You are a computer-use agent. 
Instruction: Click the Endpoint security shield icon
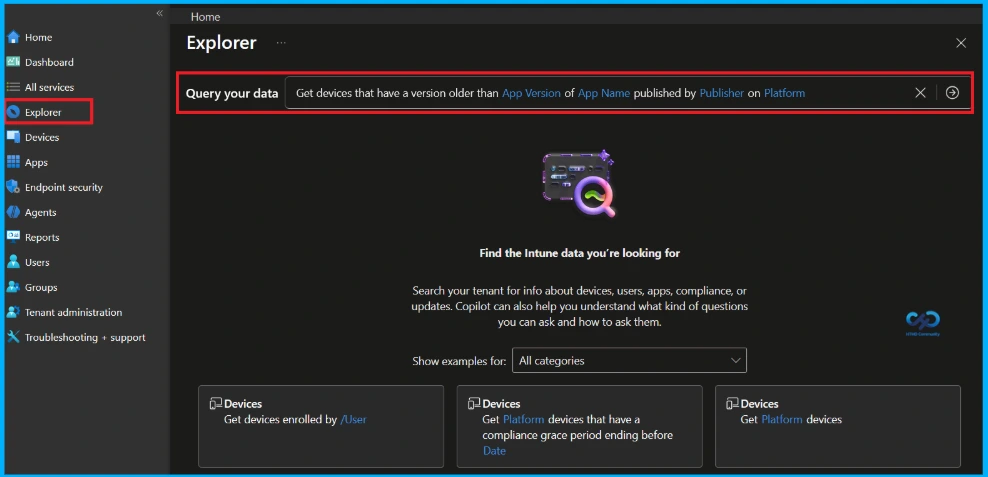[13, 187]
